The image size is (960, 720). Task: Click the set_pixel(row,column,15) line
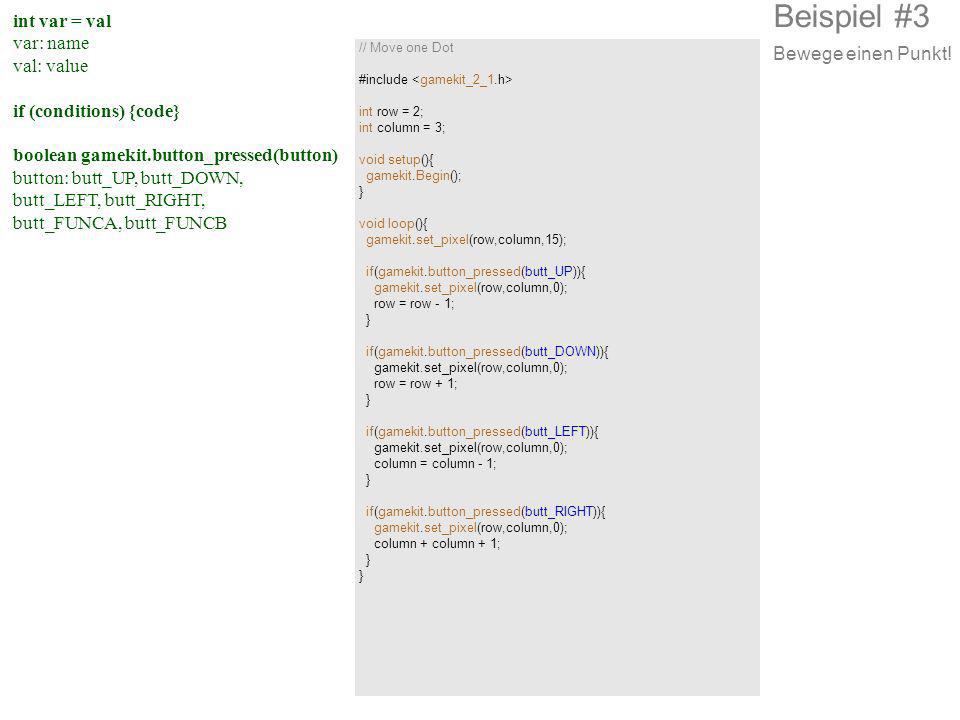pyautogui.click(x=466, y=239)
